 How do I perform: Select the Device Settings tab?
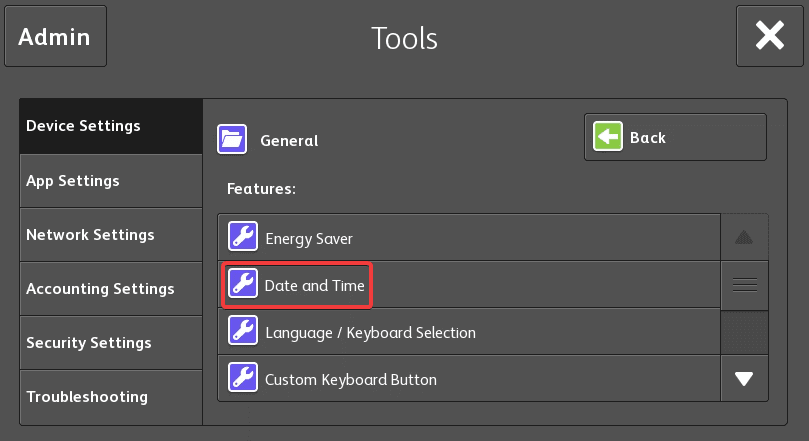tap(110, 126)
